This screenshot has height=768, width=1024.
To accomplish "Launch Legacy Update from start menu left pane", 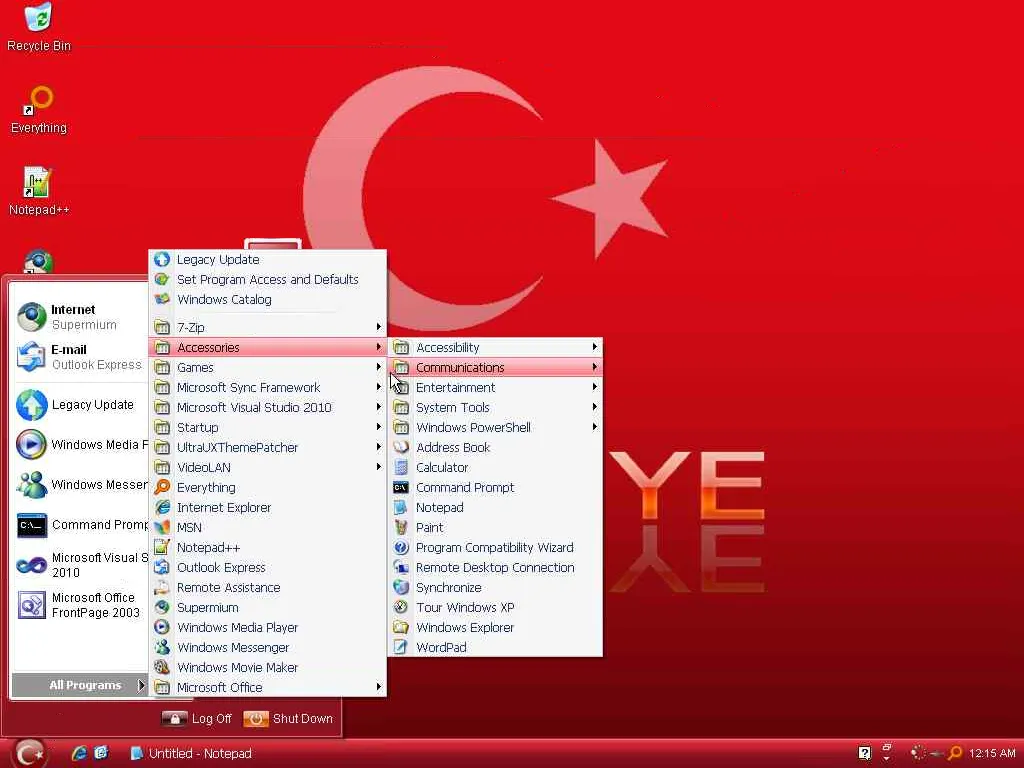I will click(x=81, y=405).
